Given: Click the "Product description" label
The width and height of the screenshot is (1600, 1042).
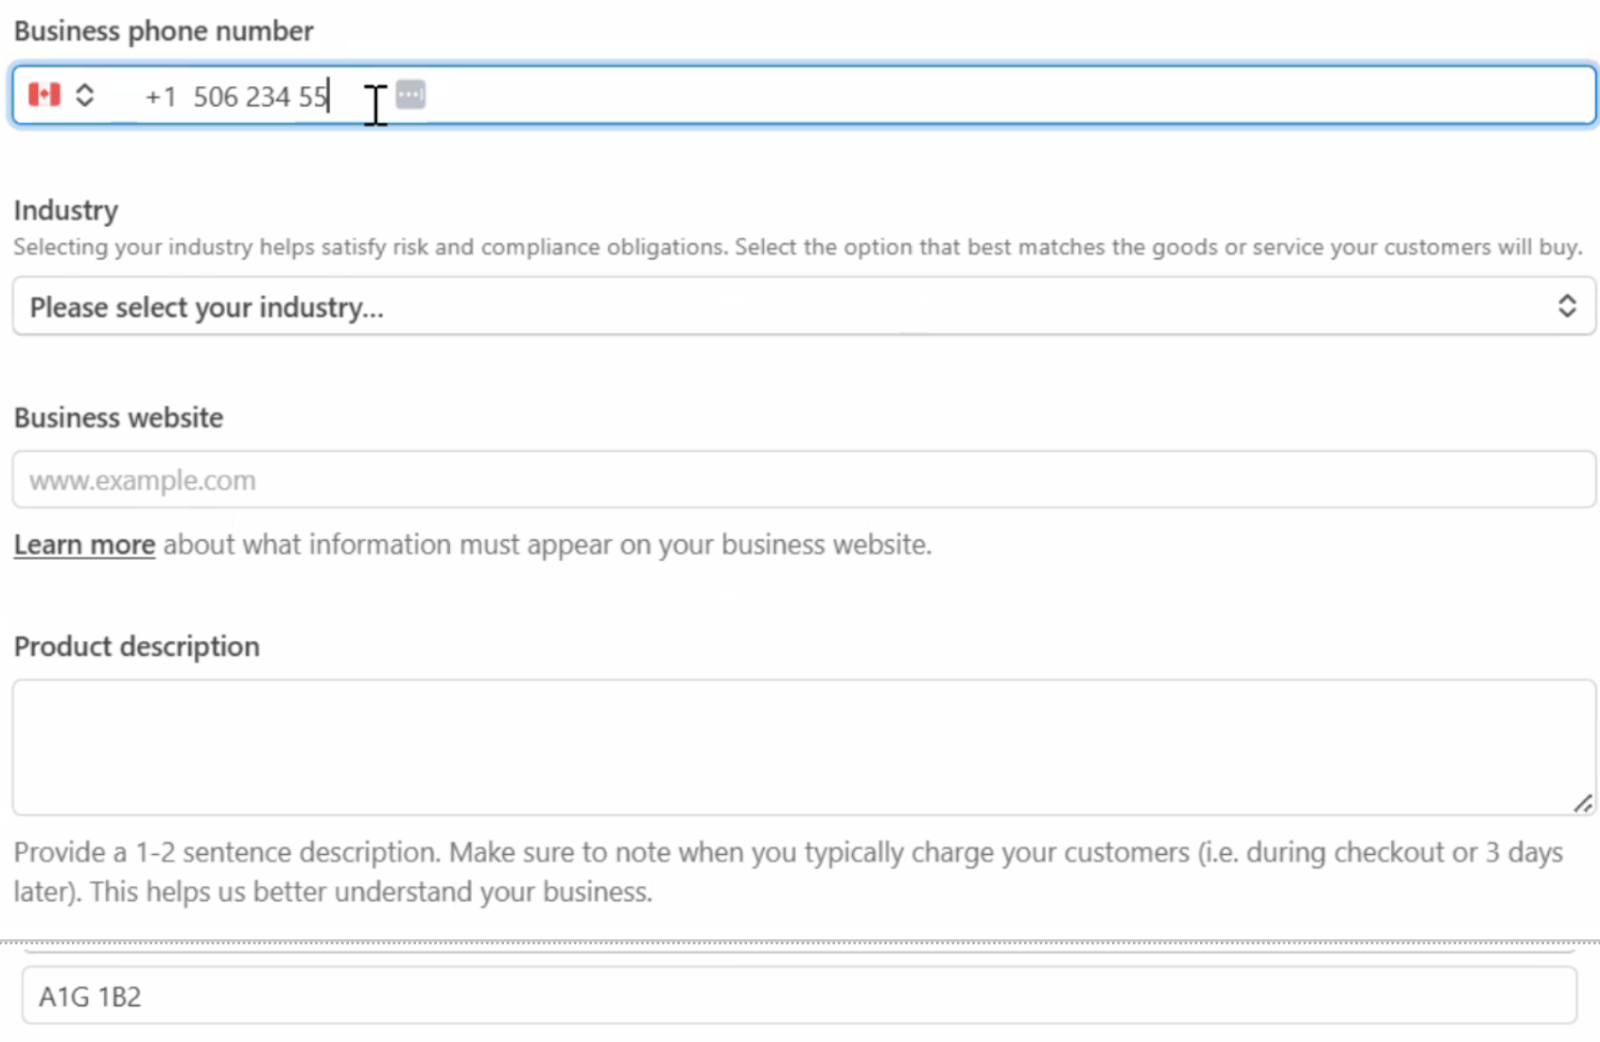Looking at the screenshot, I should click(x=136, y=647).
